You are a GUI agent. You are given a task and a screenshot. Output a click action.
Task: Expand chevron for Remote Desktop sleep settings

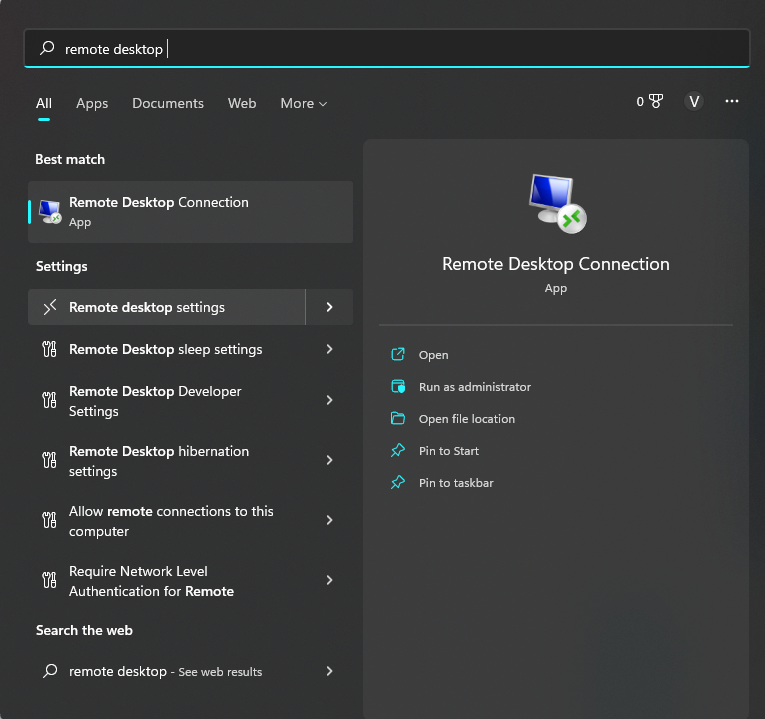[329, 349]
